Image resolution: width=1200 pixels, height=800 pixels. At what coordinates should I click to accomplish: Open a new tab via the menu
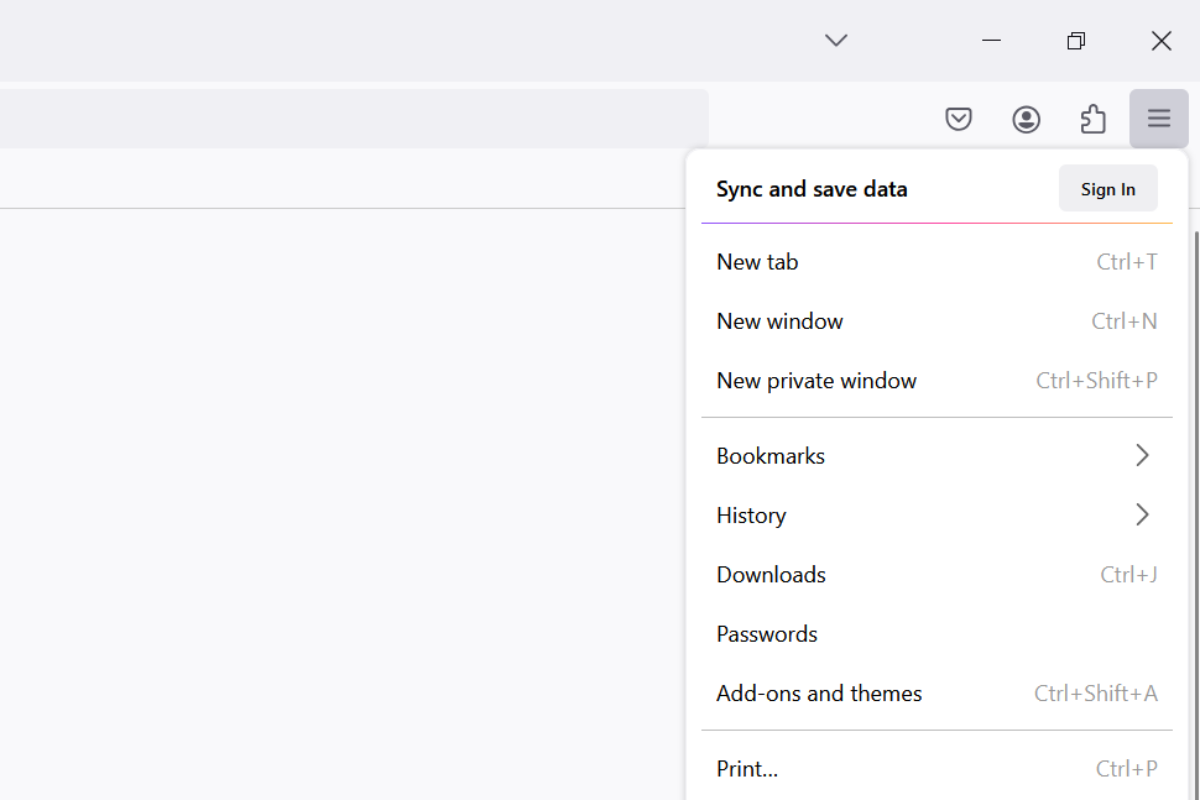(x=756, y=261)
